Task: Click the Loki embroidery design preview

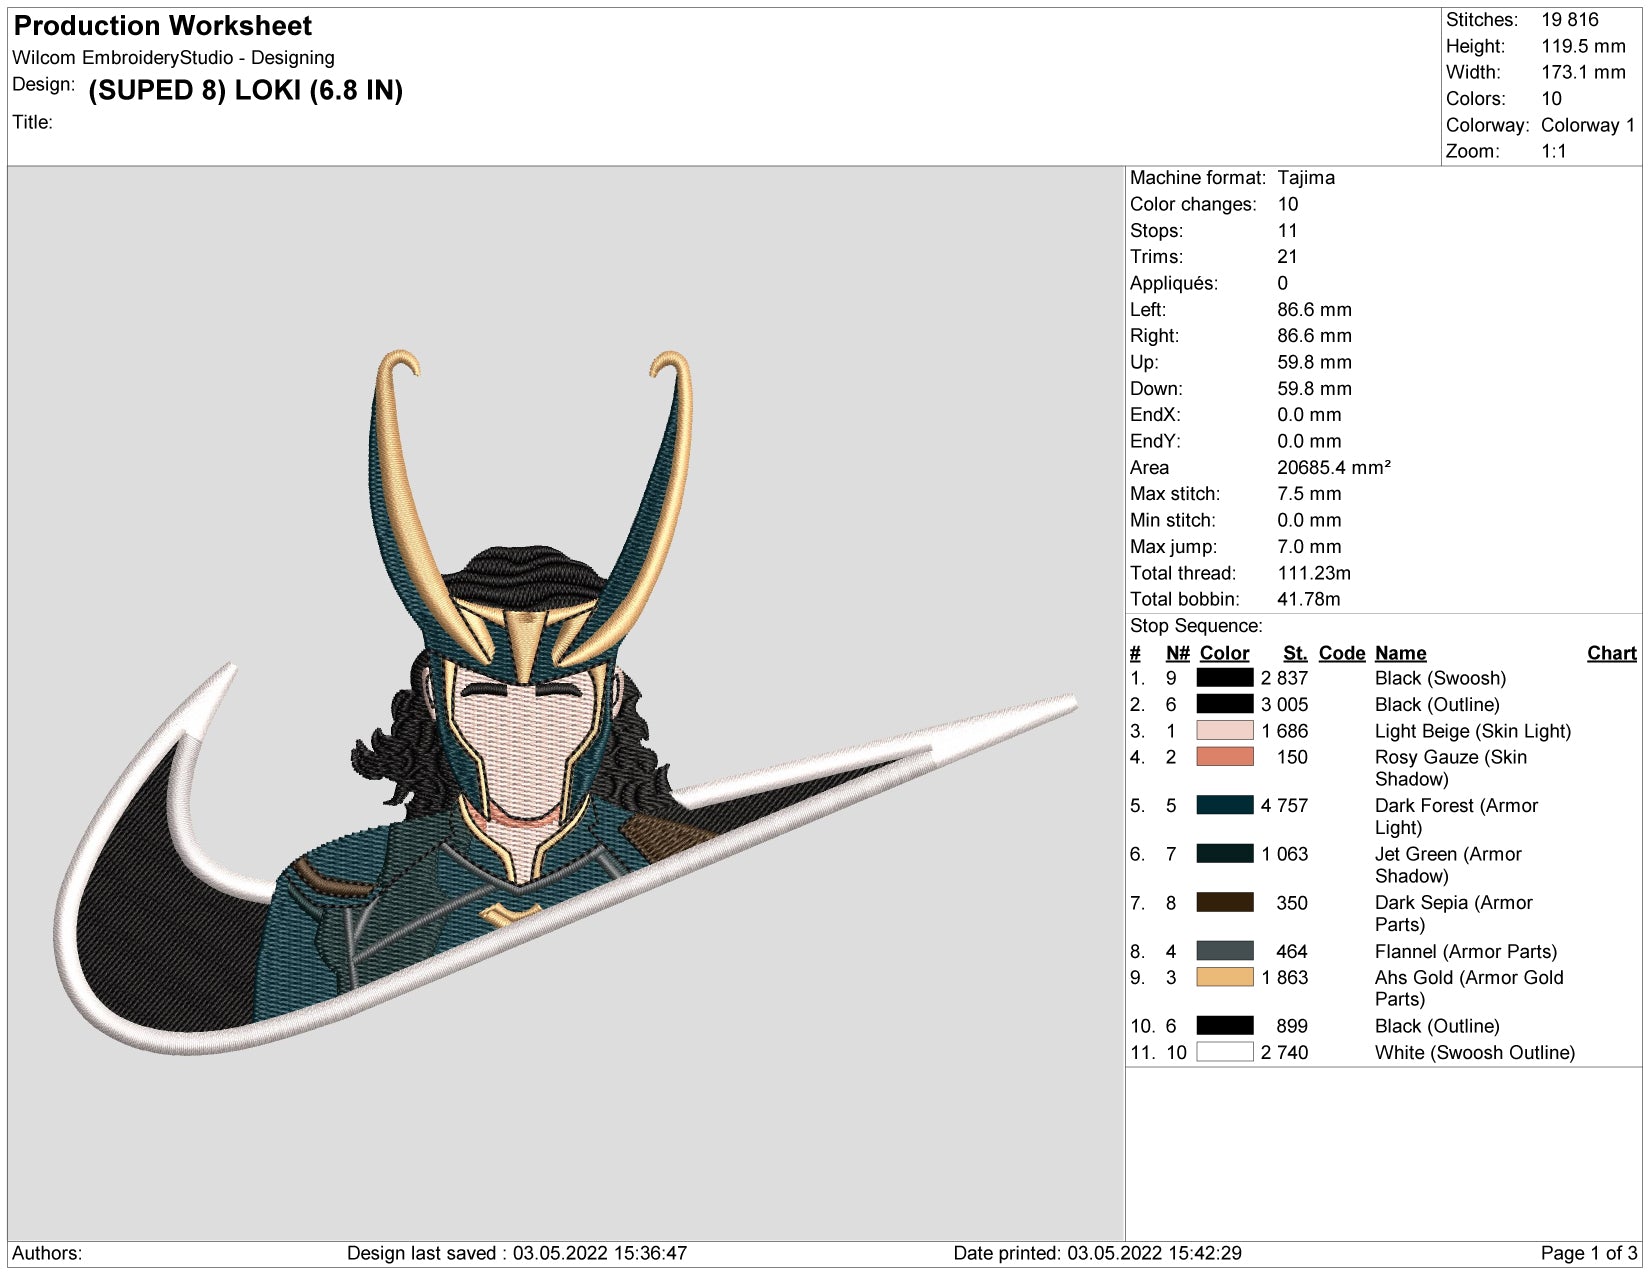Action: 566,704
